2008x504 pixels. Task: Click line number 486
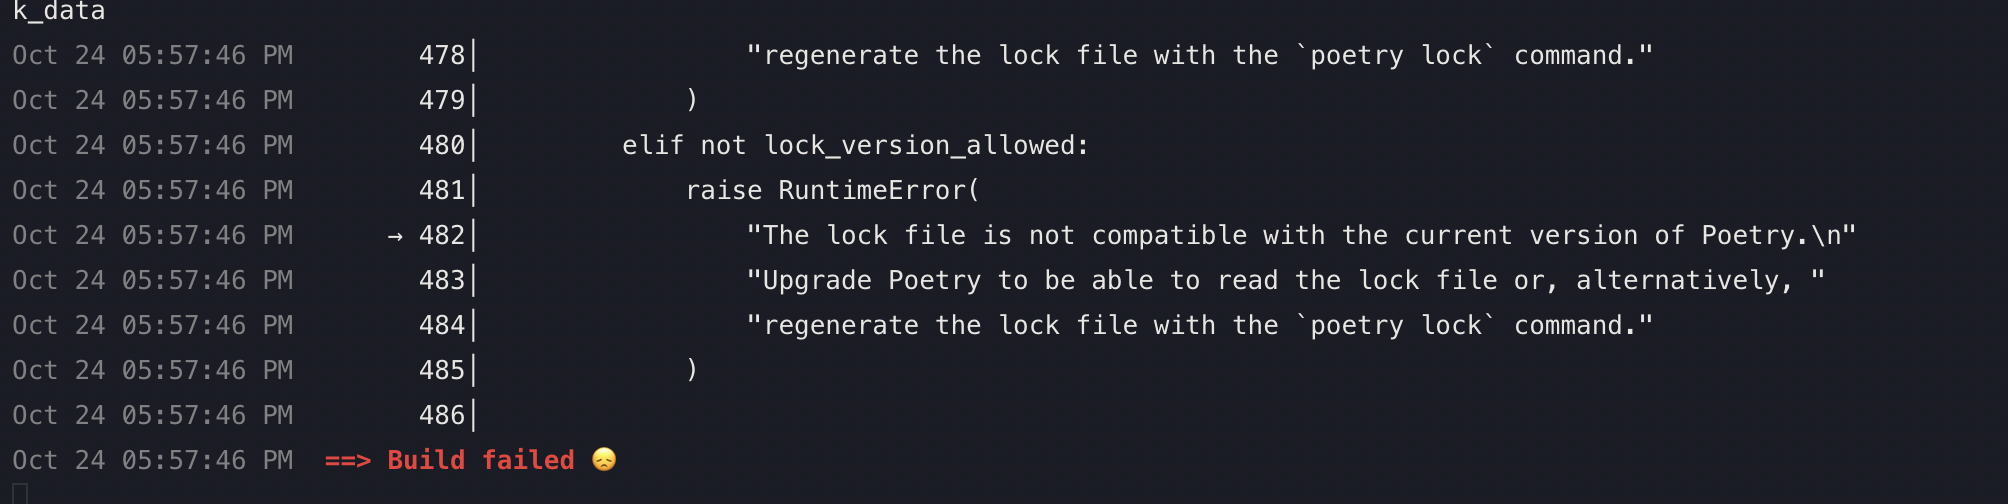442,415
